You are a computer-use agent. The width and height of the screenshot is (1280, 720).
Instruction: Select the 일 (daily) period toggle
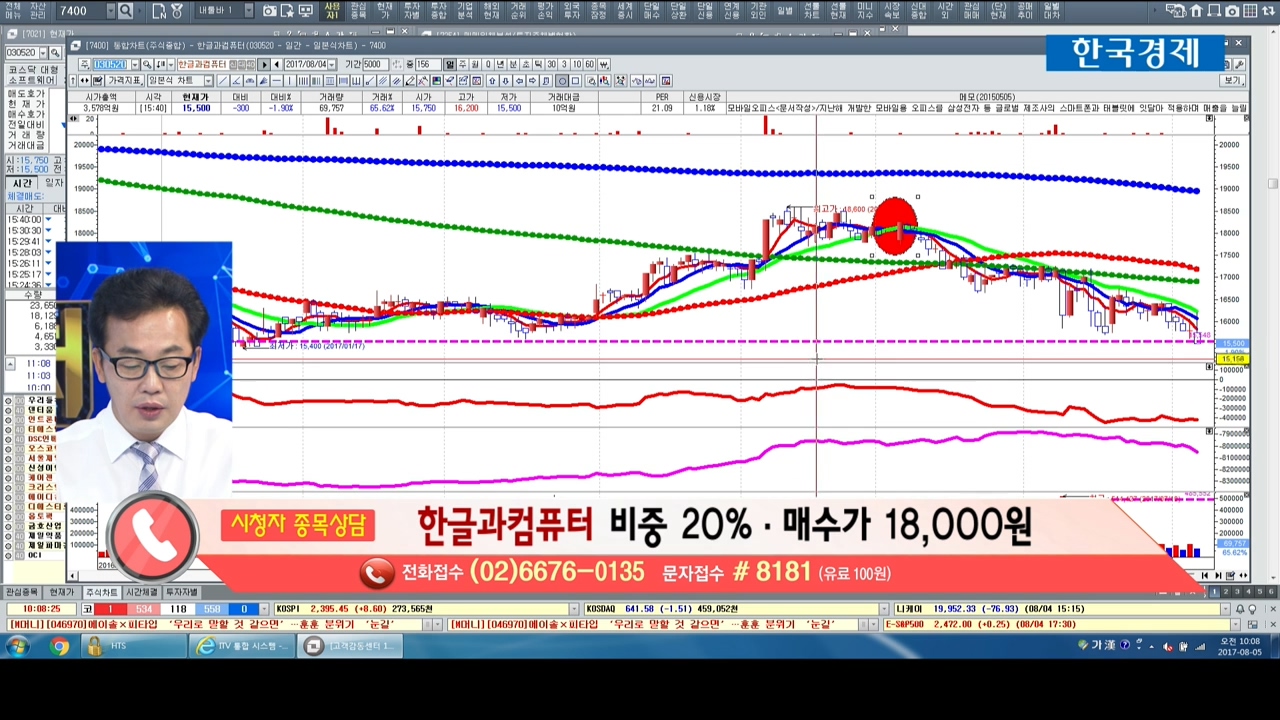pos(449,64)
